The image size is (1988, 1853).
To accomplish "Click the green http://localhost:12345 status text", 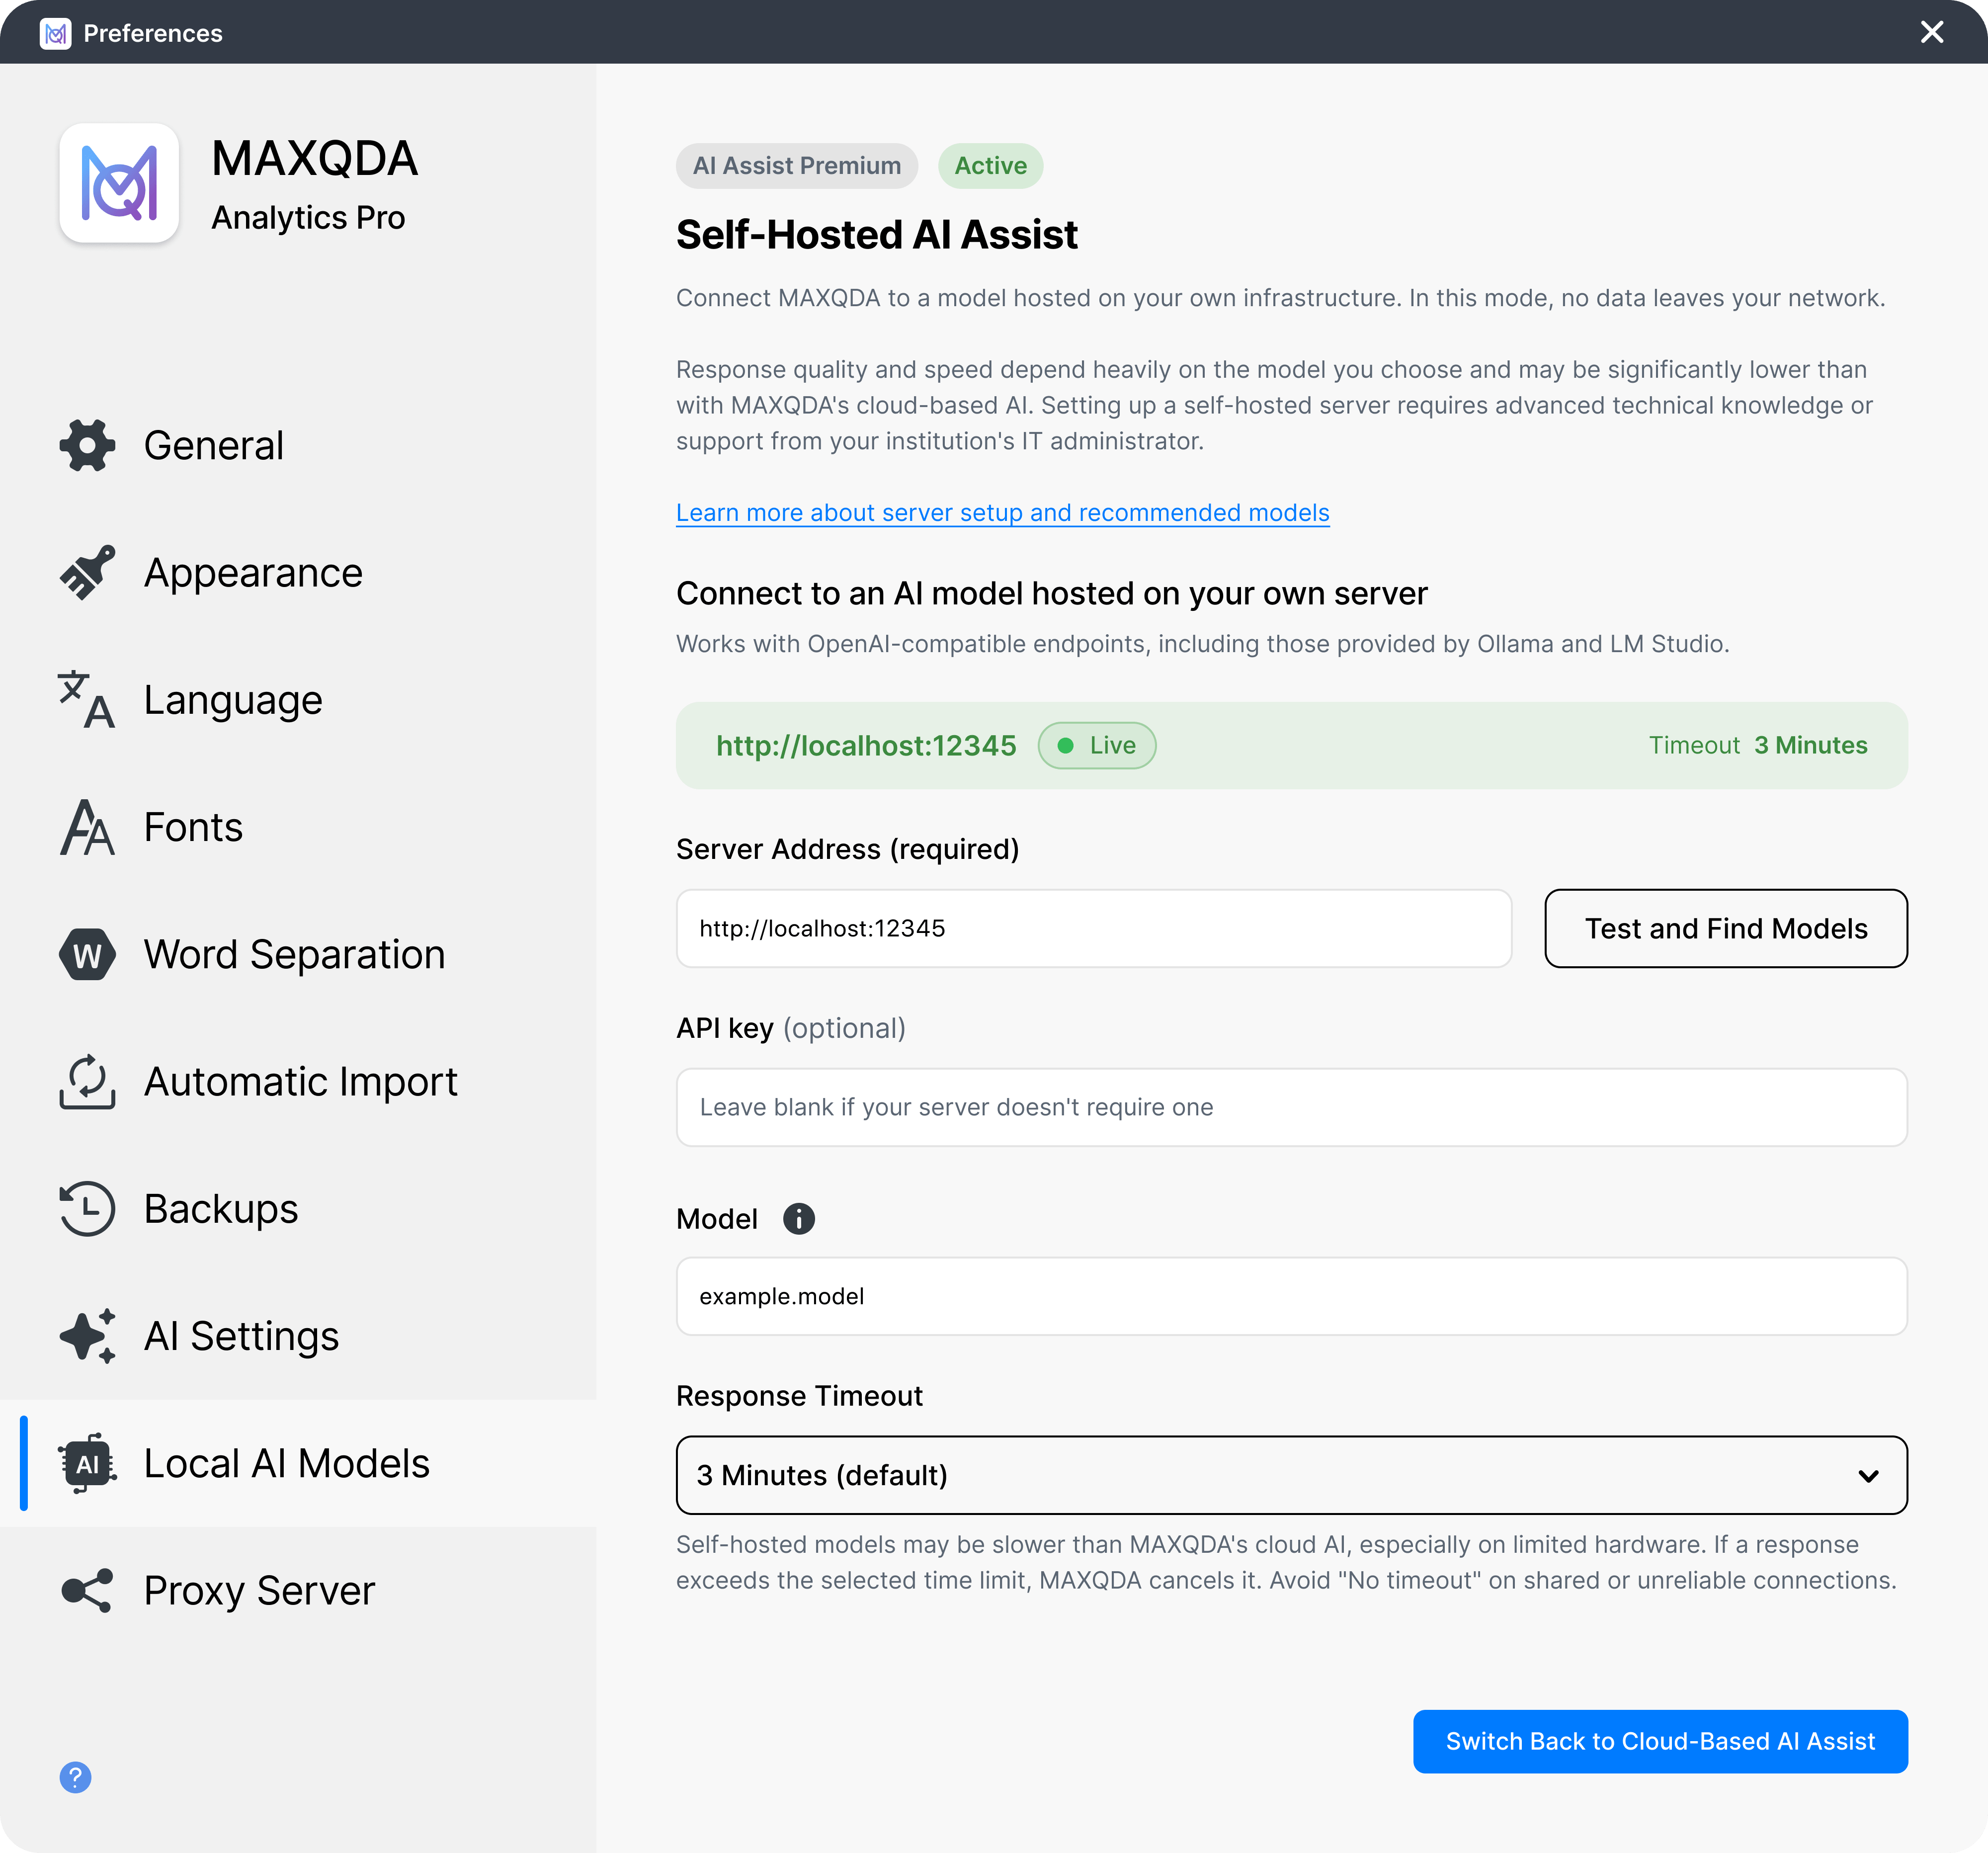I will (866, 745).
